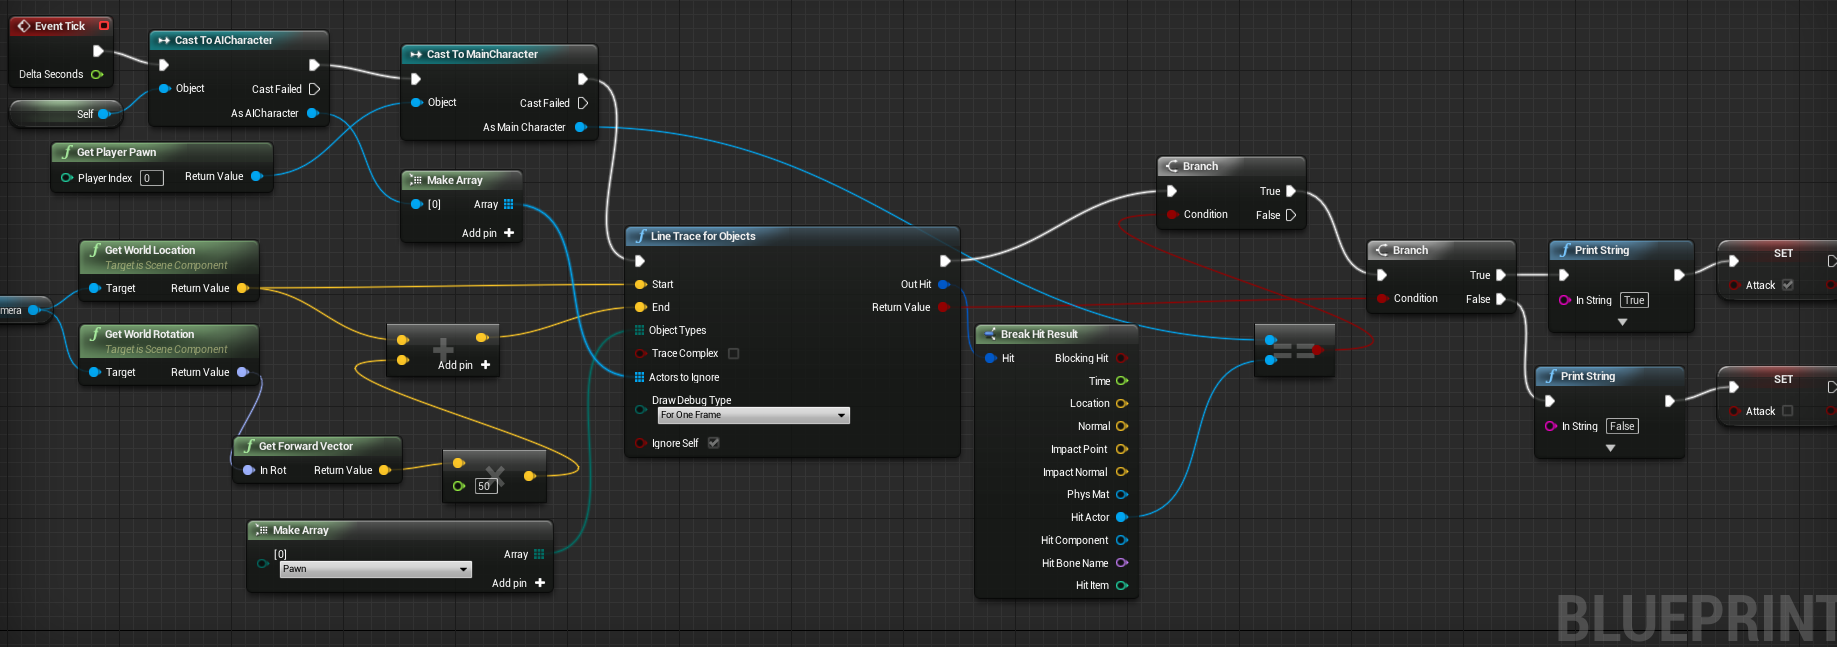Click the Cast Failed pin on Cast To AICharacter
Screen dimensions: 1837x647
click(314, 89)
